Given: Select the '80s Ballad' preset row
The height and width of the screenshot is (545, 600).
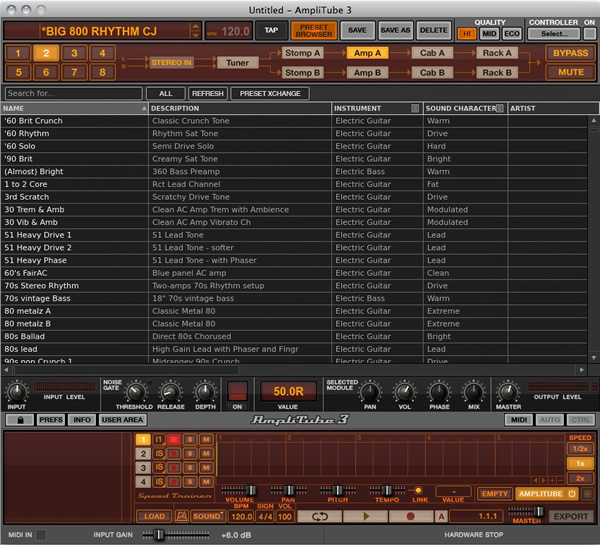Looking at the screenshot, I should [294, 336].
